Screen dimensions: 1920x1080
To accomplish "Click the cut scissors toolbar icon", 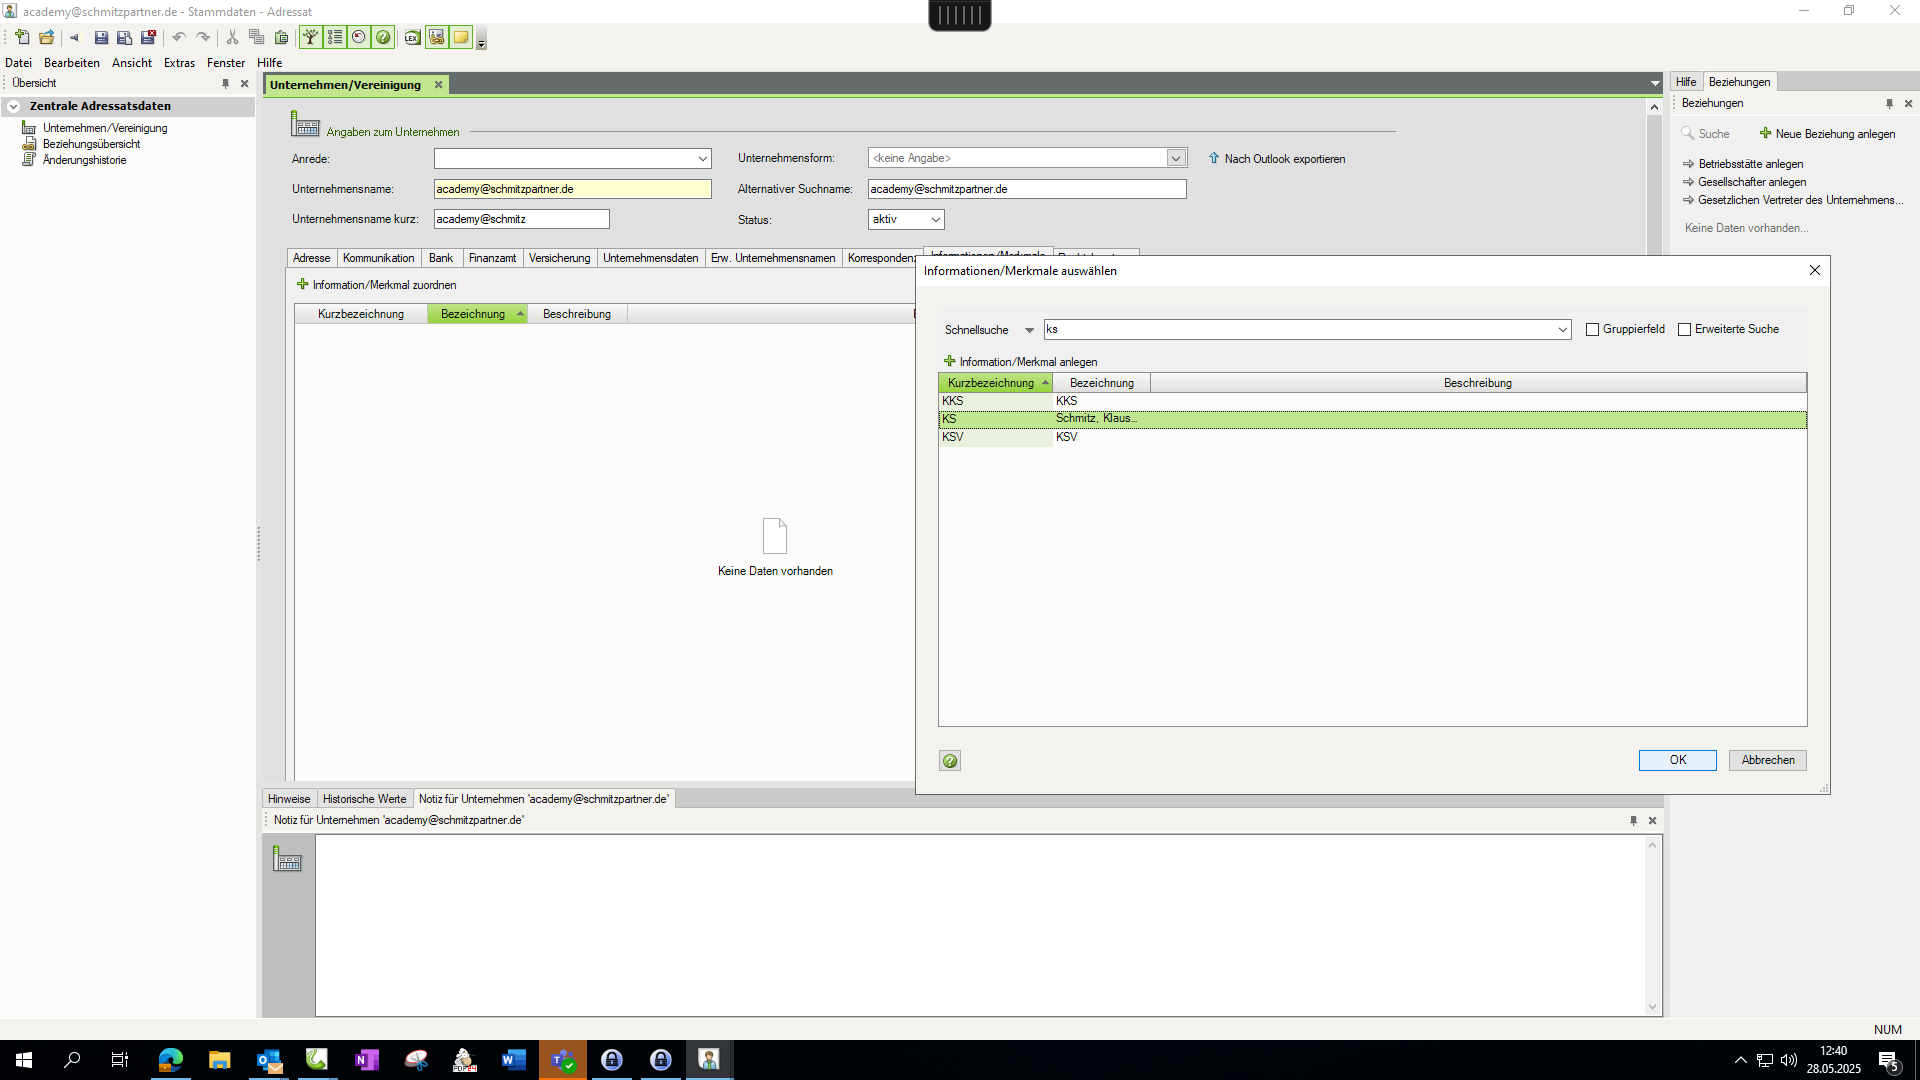I will pos(232,38).
